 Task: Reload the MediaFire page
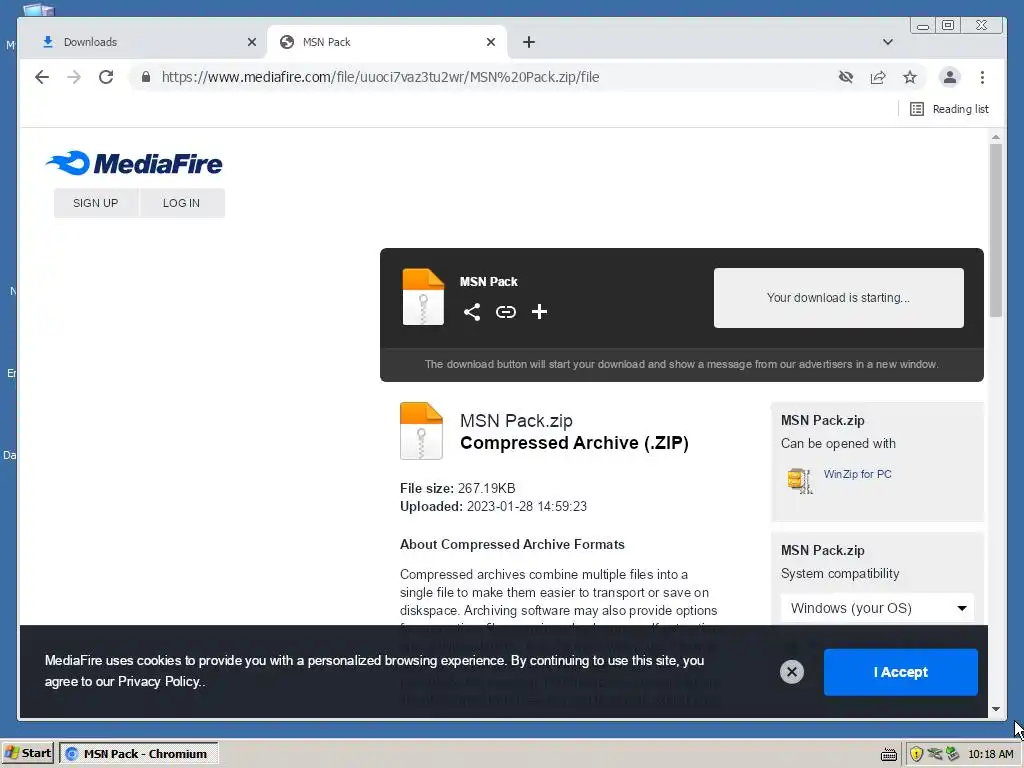point(106,77)
